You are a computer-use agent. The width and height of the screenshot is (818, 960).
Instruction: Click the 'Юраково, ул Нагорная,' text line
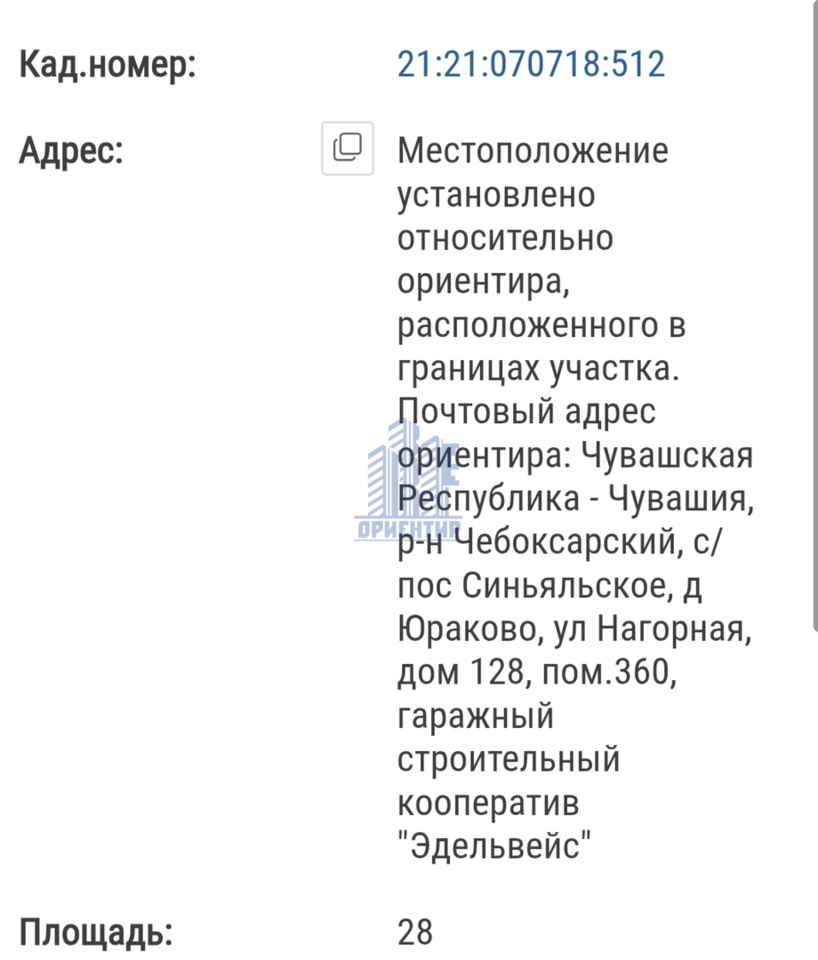tap(574, 629)
